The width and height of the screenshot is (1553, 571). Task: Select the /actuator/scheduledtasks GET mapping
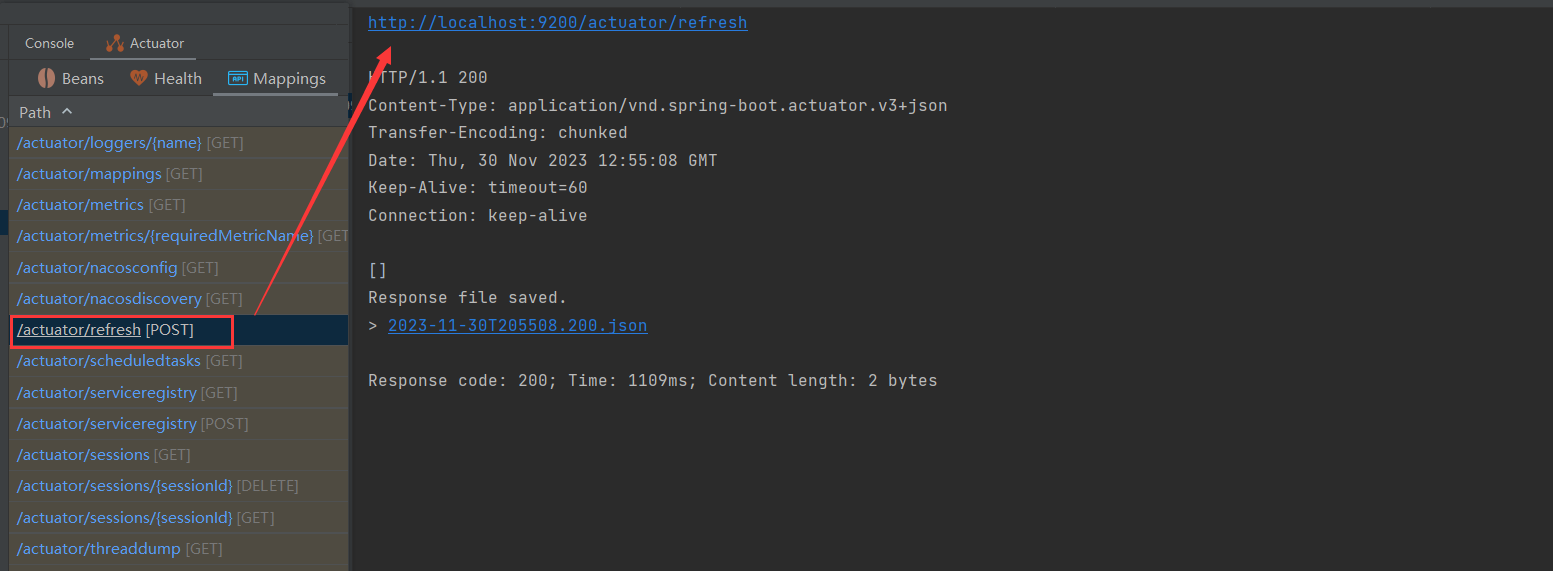(109, 361)
